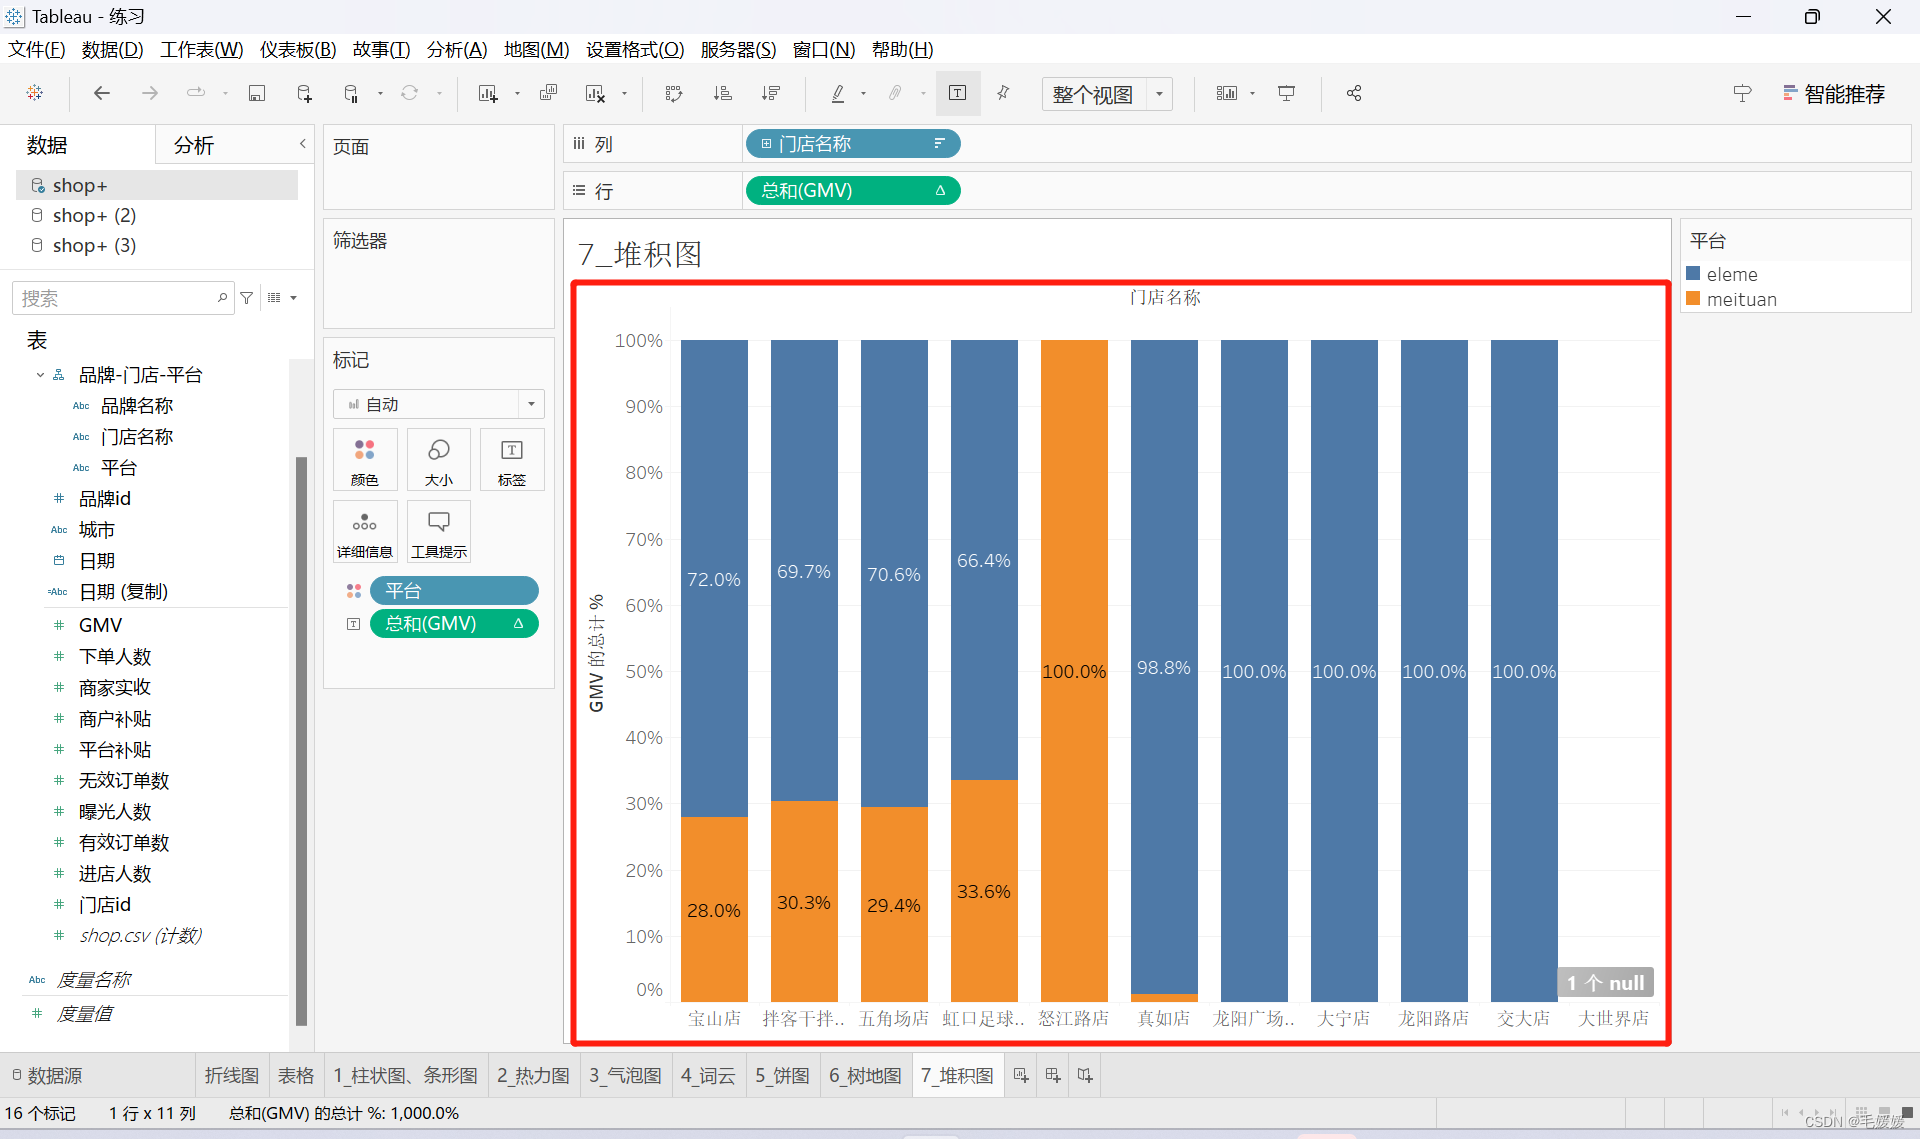Viewport: 1920px width, 1139px height.
Task: Duplicate sheet toolbar icon
Action: 548,93
